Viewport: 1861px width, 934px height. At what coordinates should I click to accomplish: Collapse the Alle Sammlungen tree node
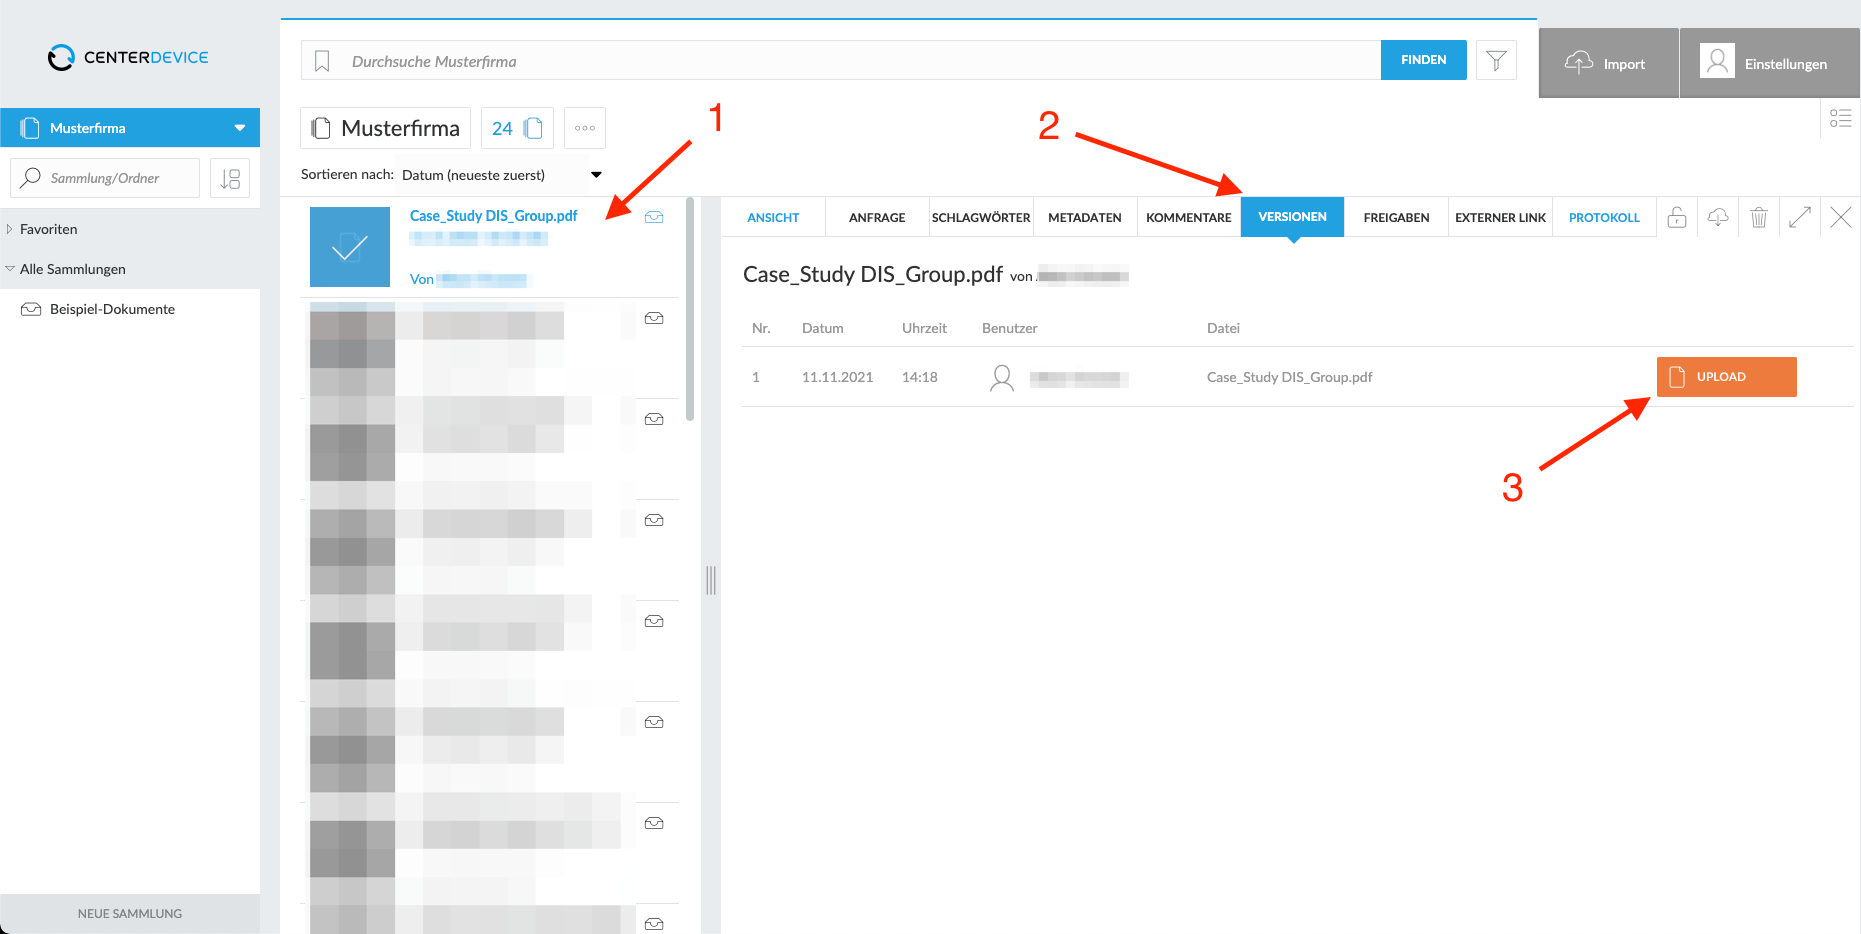(x=10, y=269)
